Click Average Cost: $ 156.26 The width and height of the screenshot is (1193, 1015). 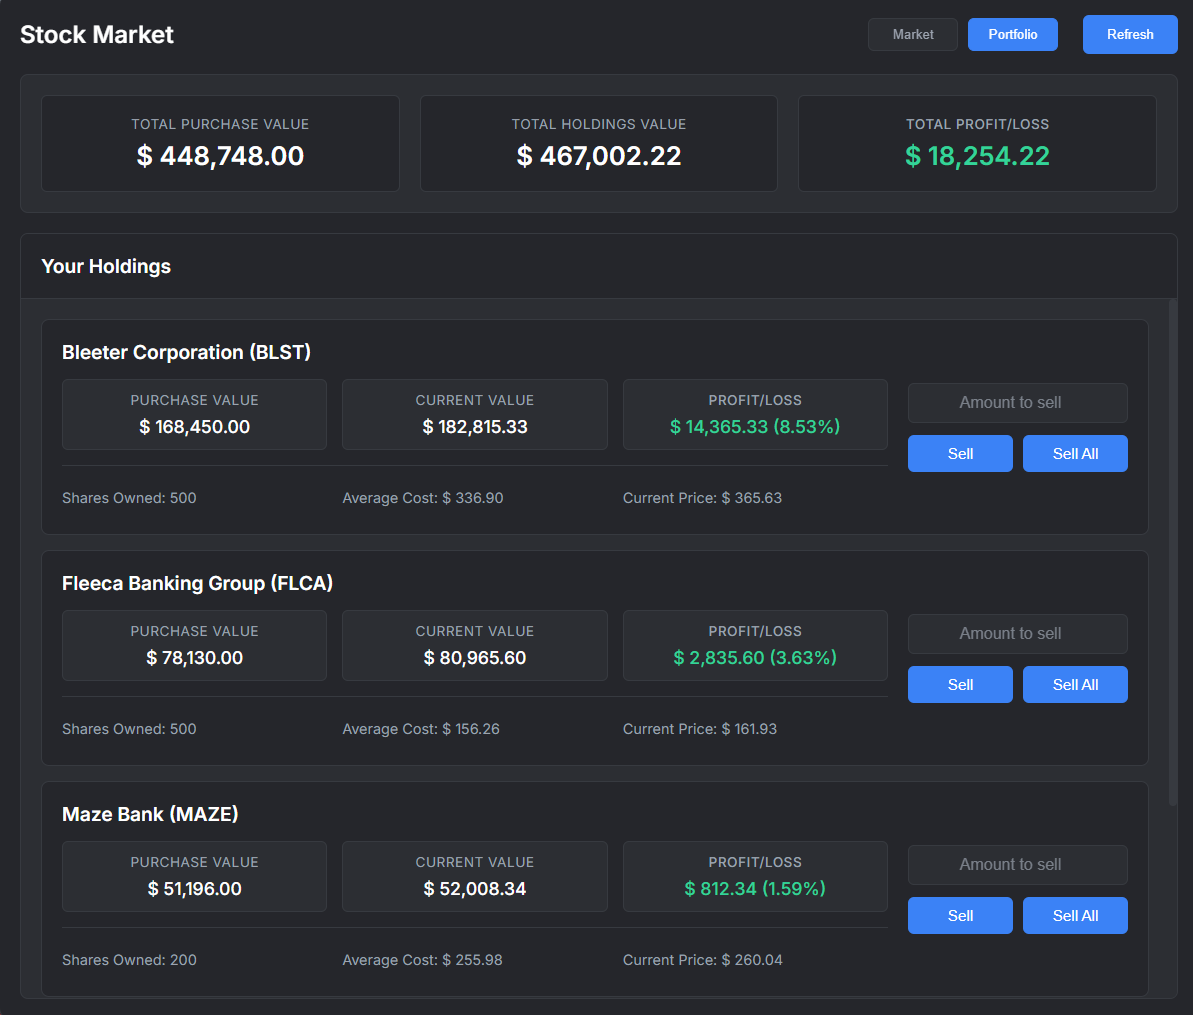[421, 729]
